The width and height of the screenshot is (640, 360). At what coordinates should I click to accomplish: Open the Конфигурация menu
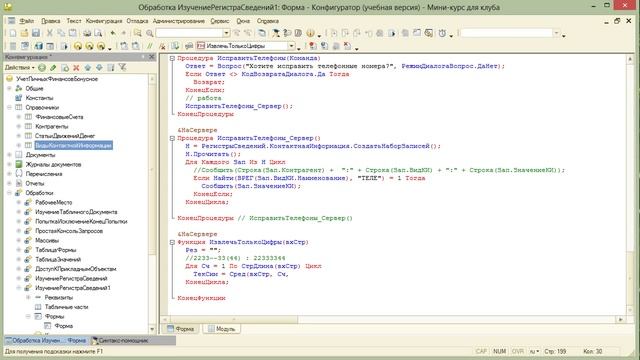(104, 21)
